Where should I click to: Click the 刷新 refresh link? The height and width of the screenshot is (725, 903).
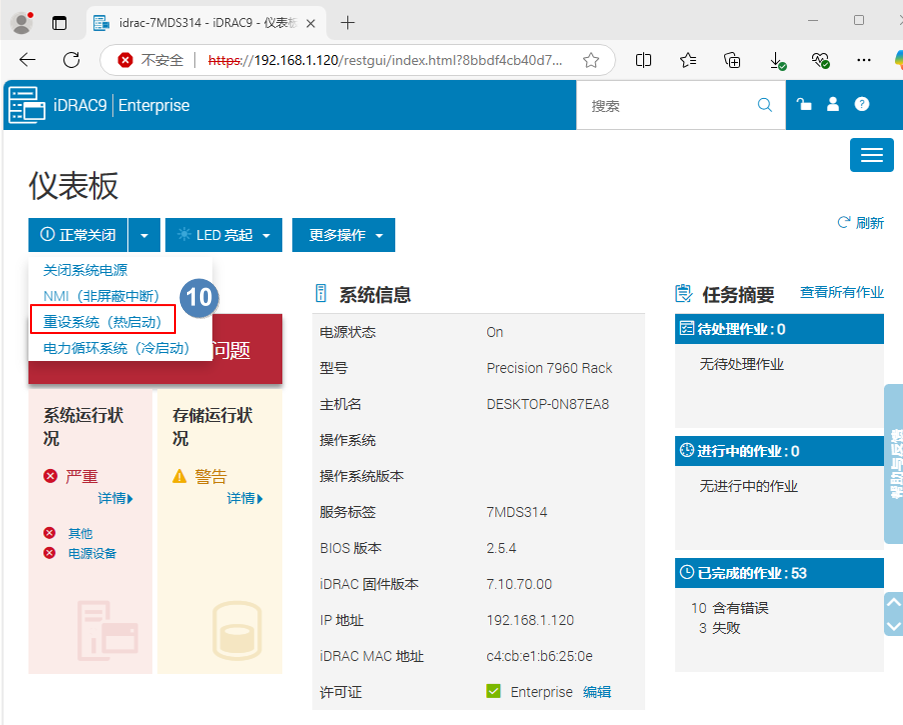coord(860,223)
